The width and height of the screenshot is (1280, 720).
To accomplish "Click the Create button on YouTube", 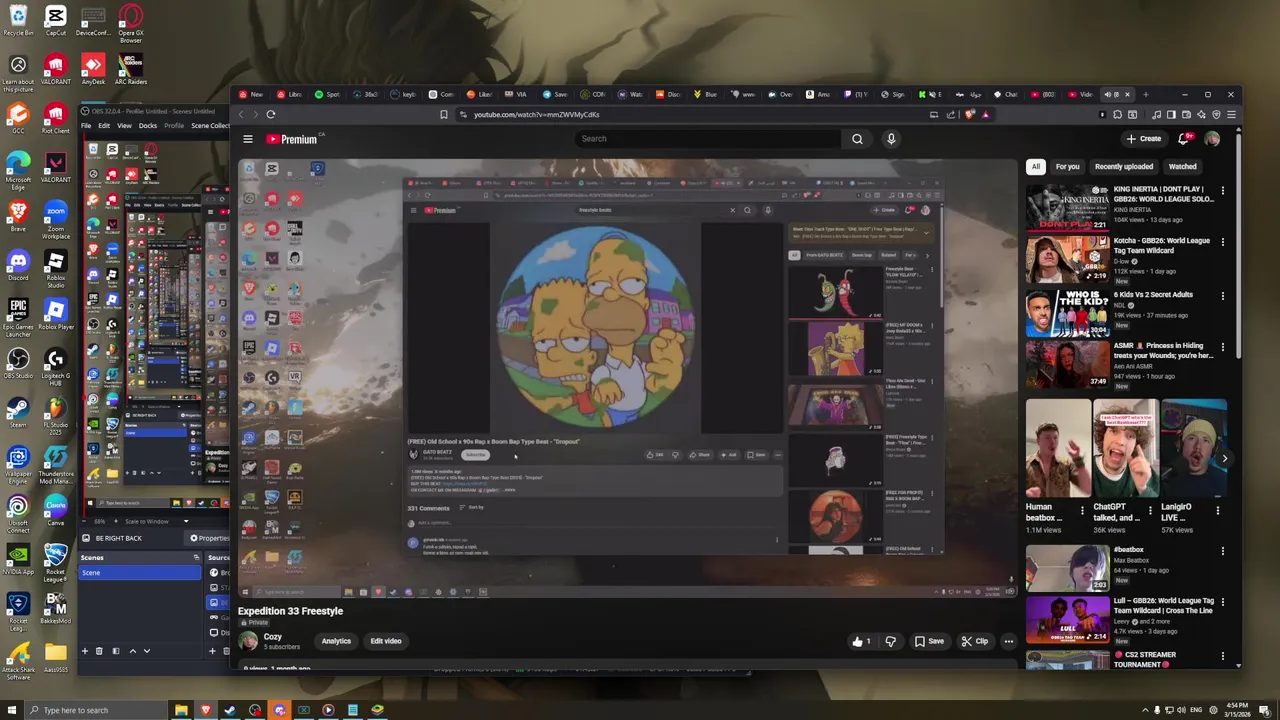I will click(1144, 139).
